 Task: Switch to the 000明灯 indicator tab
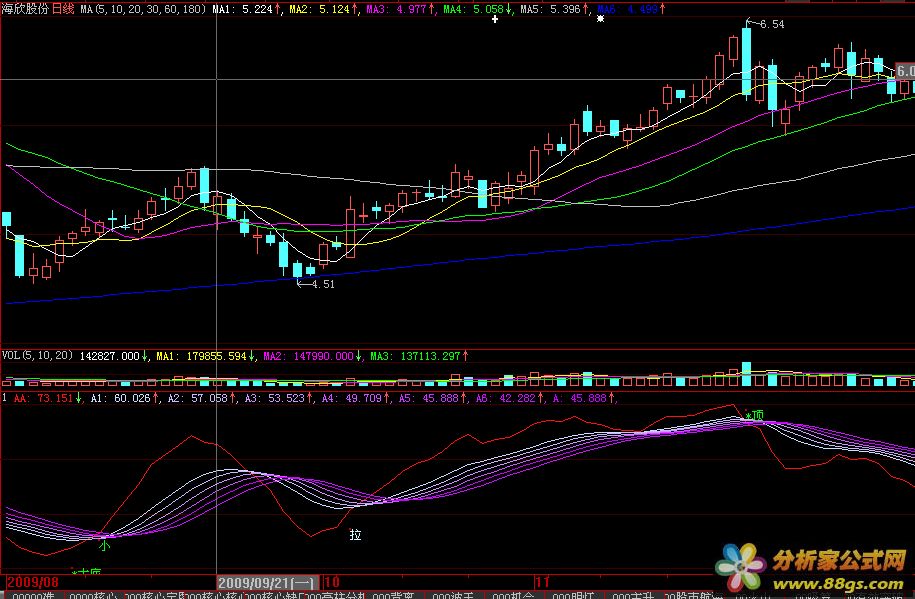click(572, 595)
